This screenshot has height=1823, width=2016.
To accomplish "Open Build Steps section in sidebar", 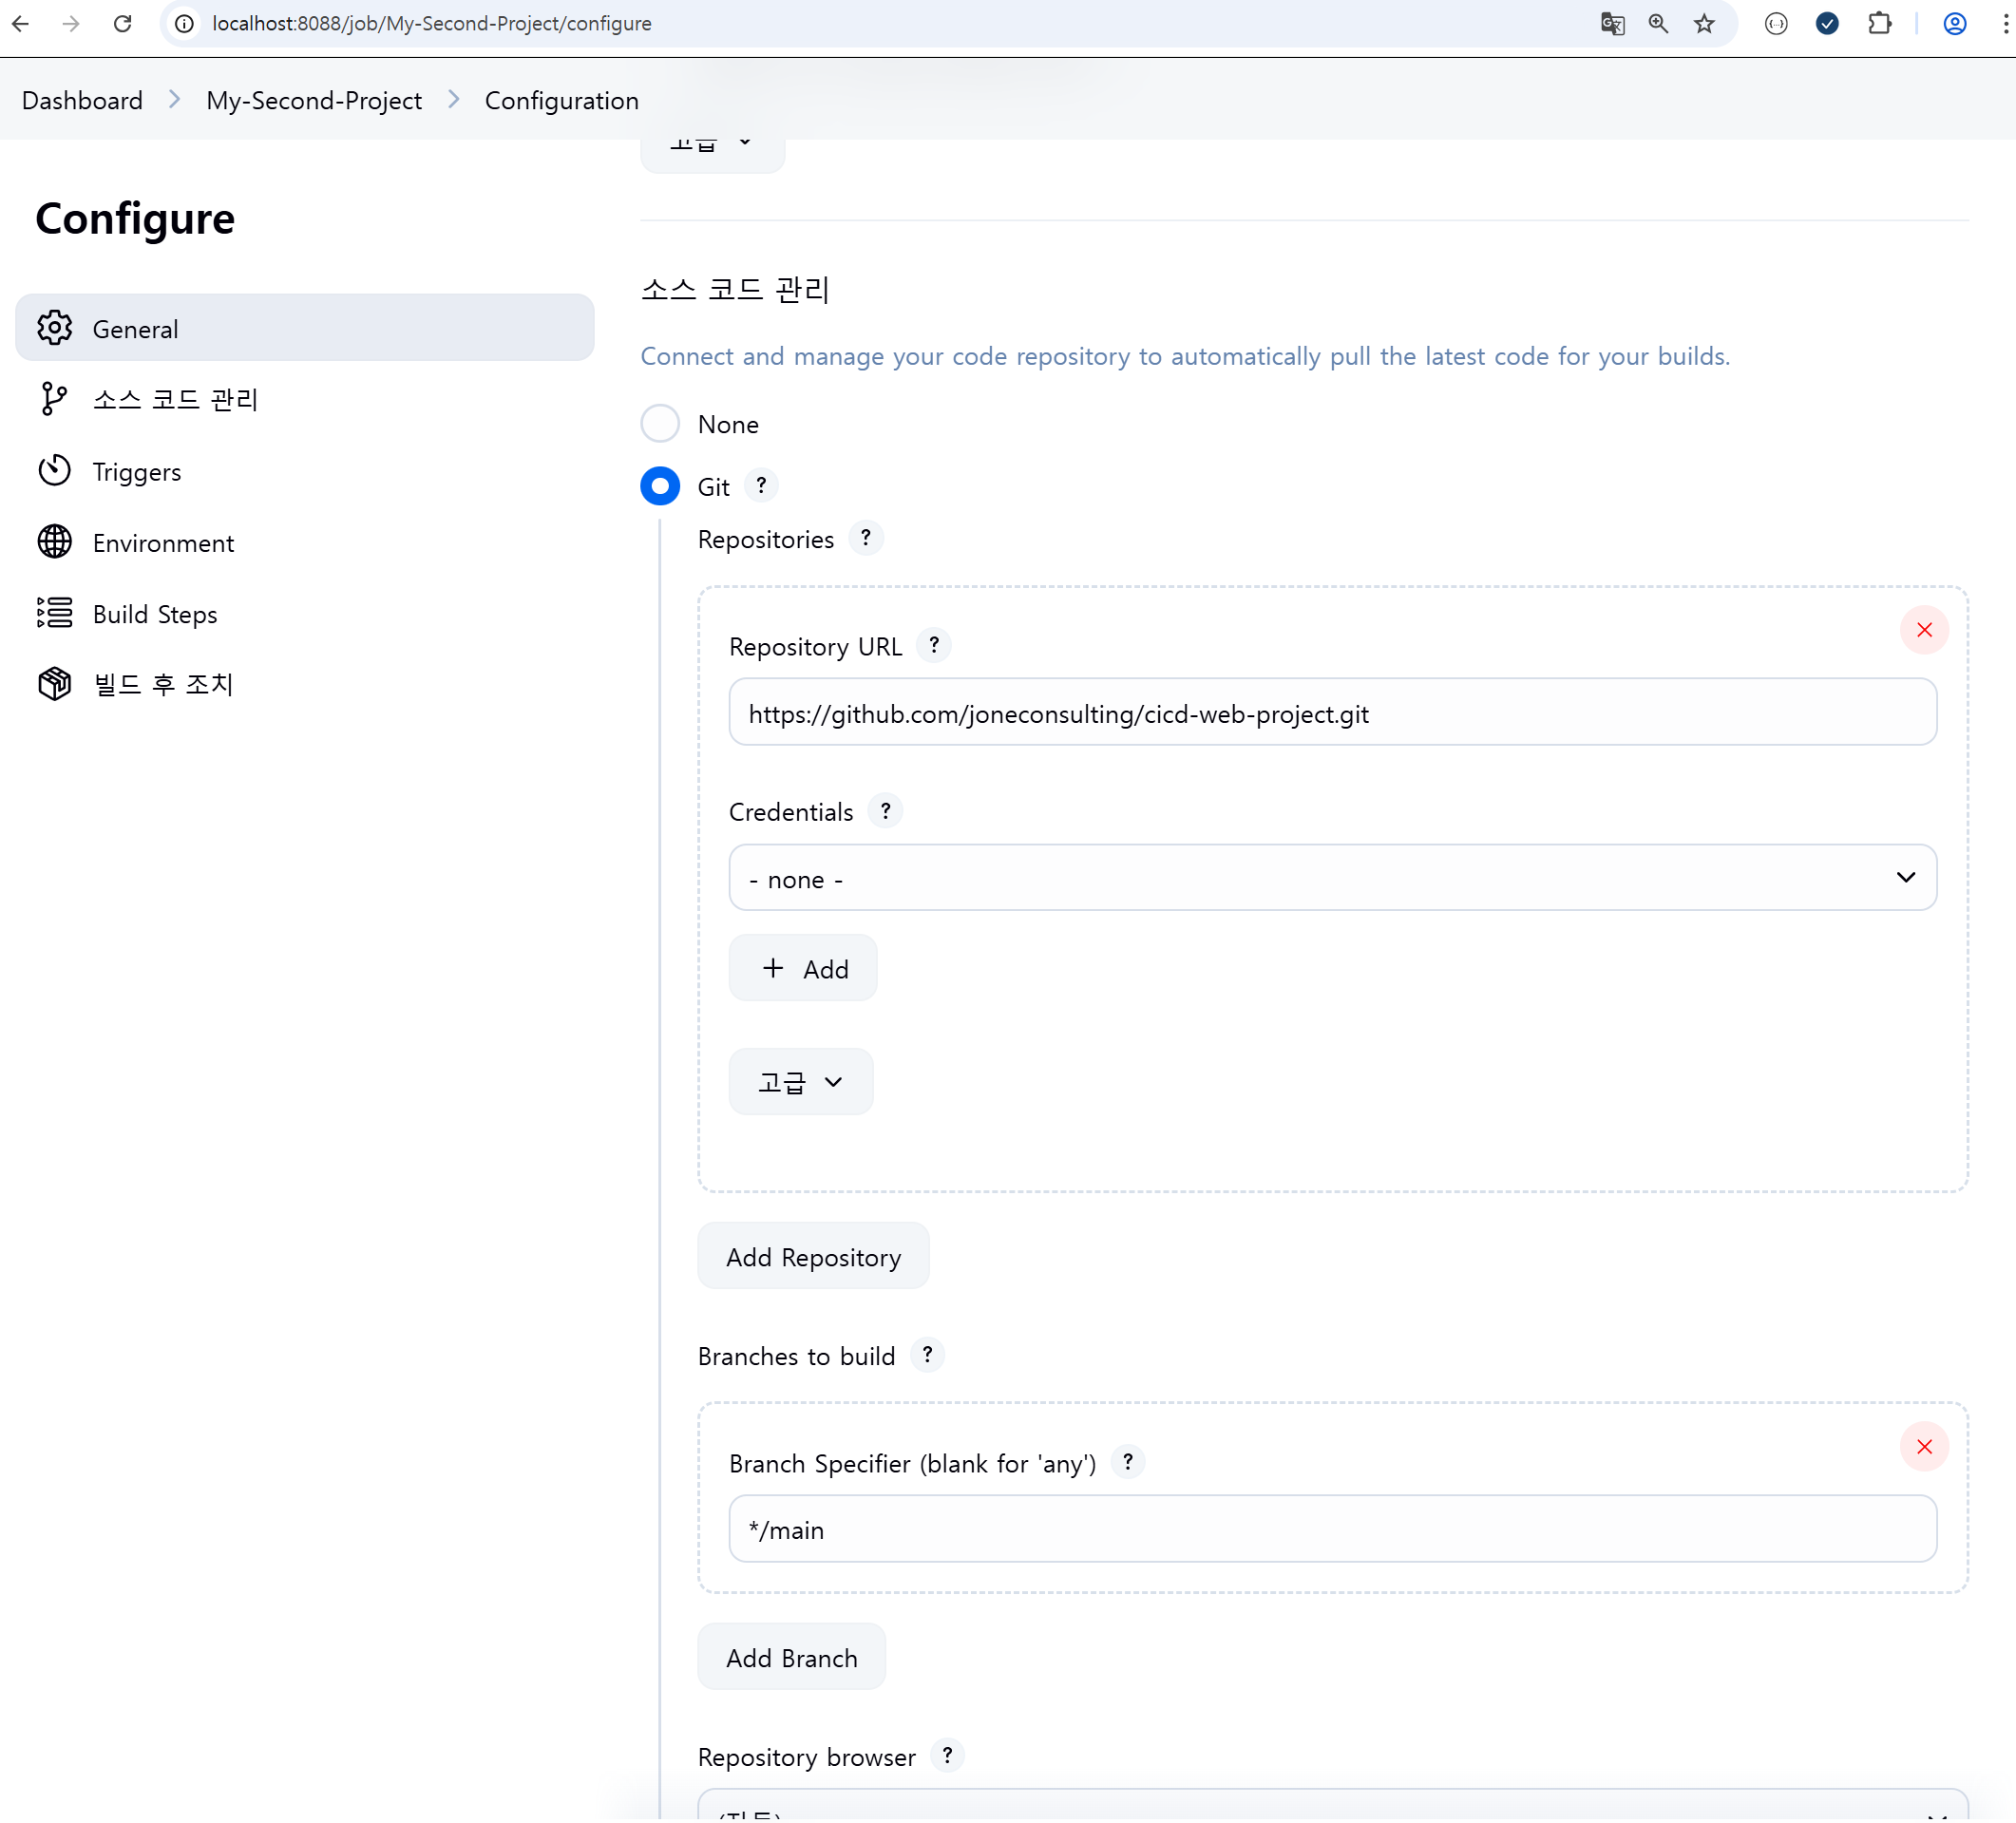I will (x=155, y=614).
